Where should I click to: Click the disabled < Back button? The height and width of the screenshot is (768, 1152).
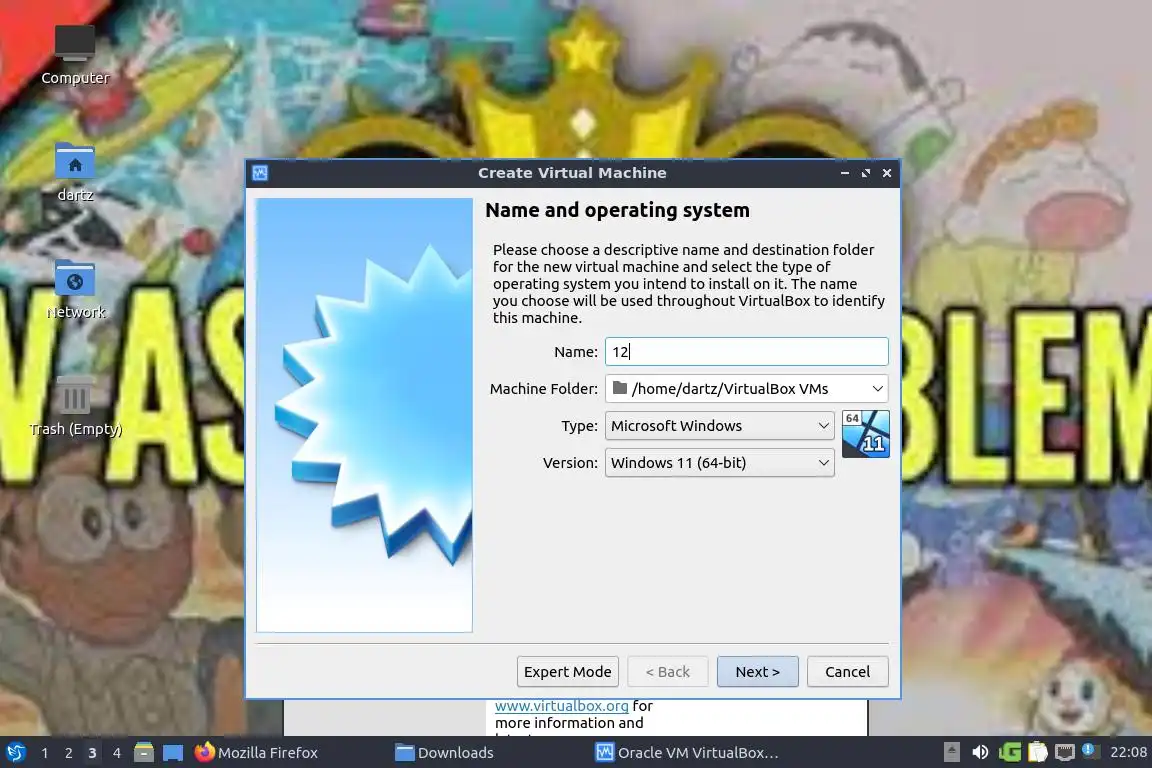coord(667,672)
